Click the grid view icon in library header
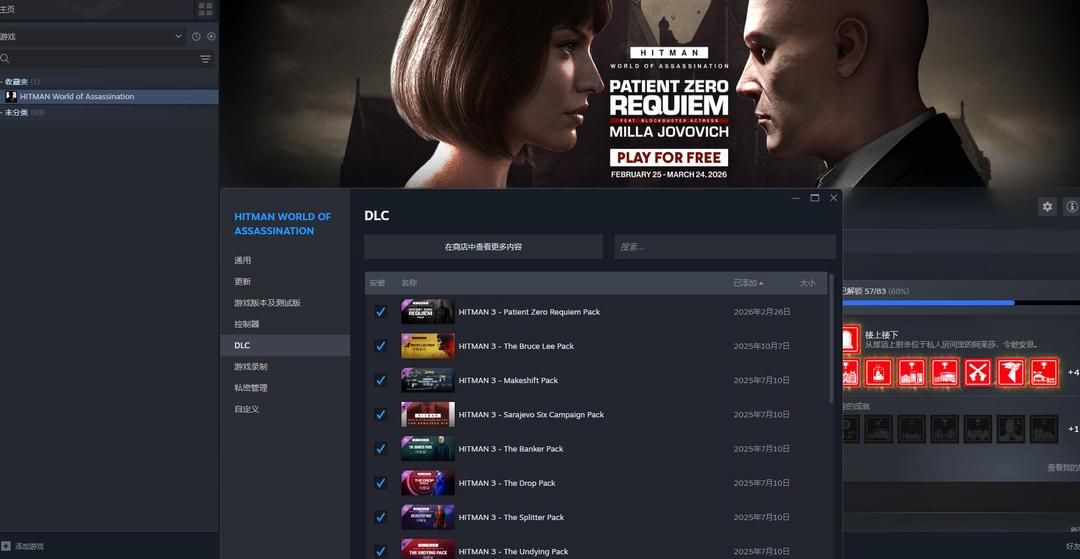 tap(205, 9)
